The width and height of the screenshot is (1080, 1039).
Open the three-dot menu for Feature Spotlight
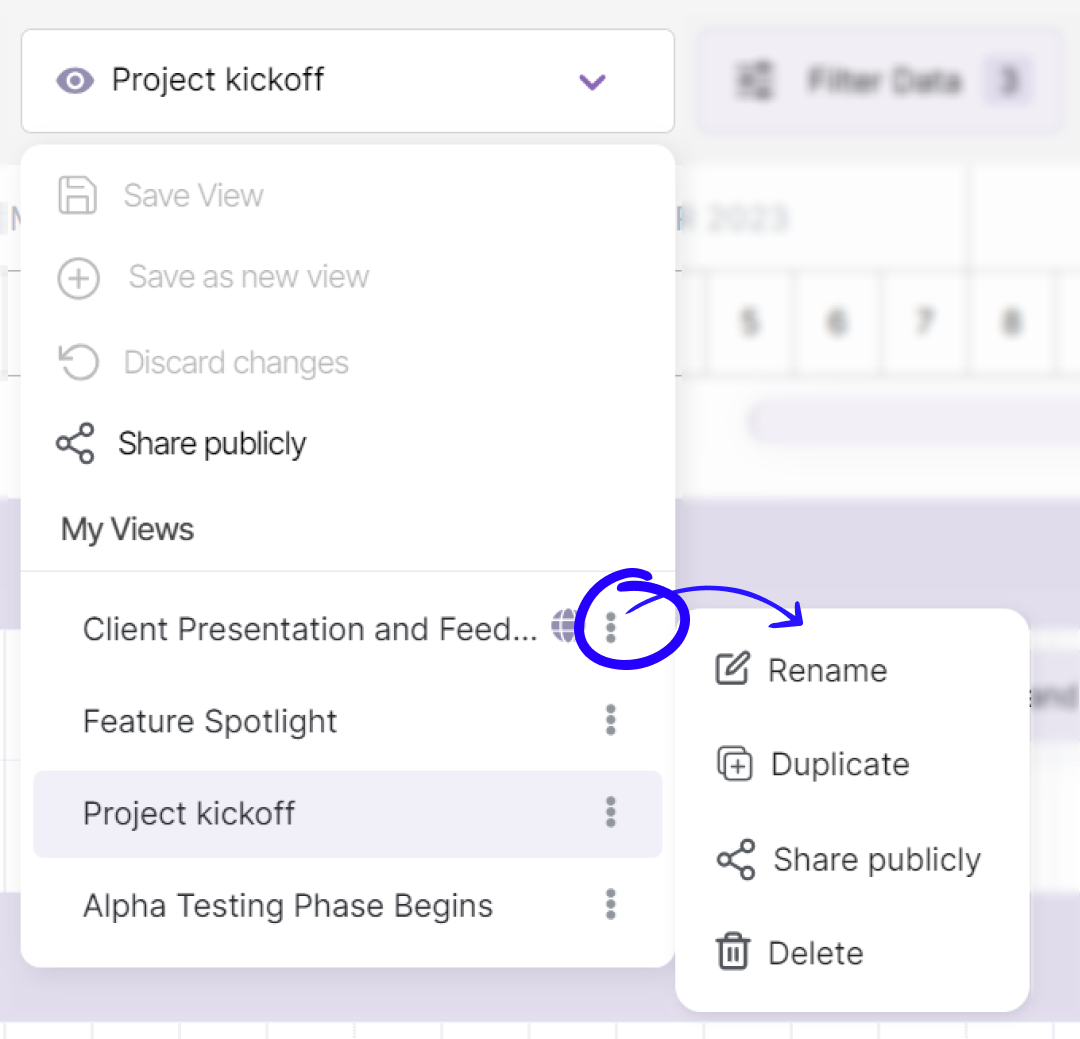tap(610, 720)
